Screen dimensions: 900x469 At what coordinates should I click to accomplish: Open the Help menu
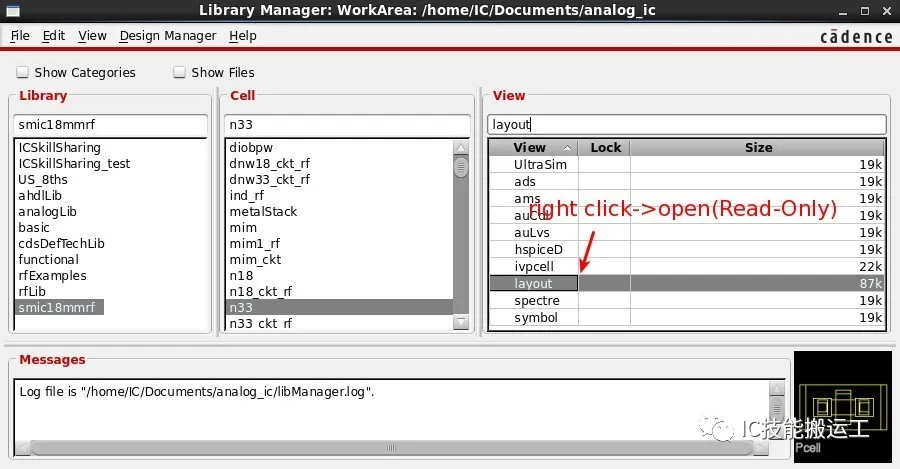coord(243,36)
